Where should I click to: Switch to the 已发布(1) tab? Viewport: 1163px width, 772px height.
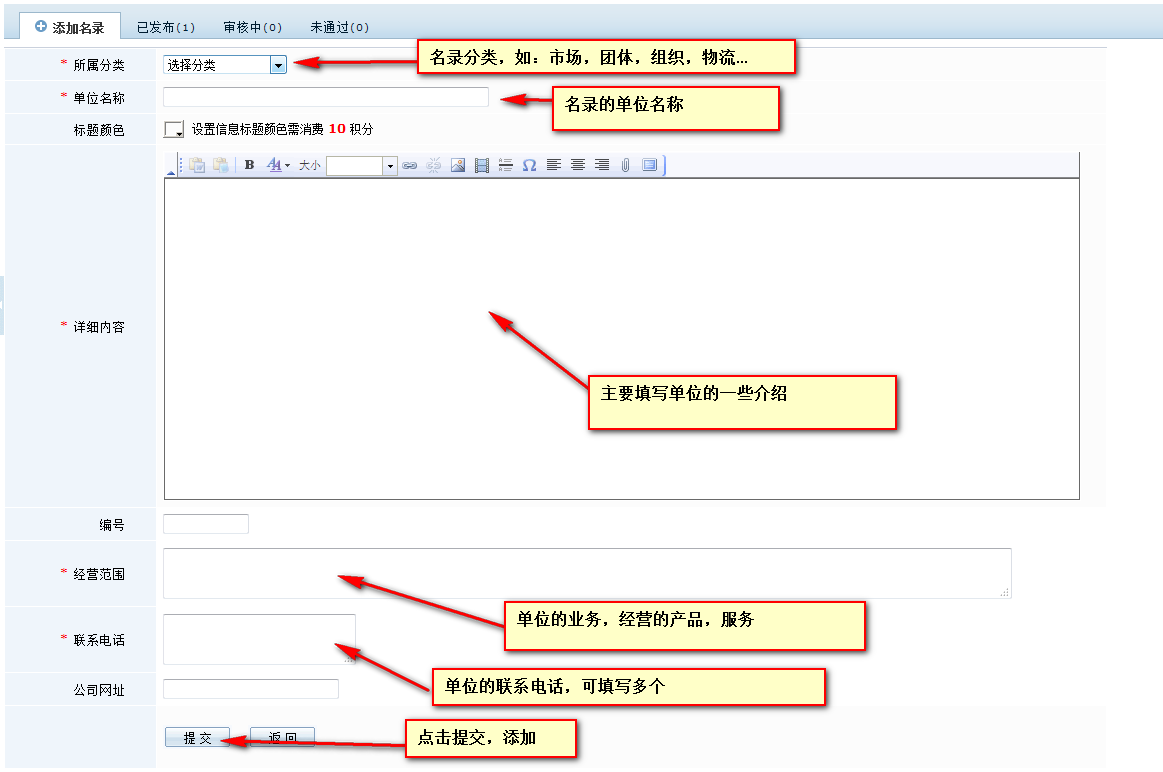tap(166, 27)
